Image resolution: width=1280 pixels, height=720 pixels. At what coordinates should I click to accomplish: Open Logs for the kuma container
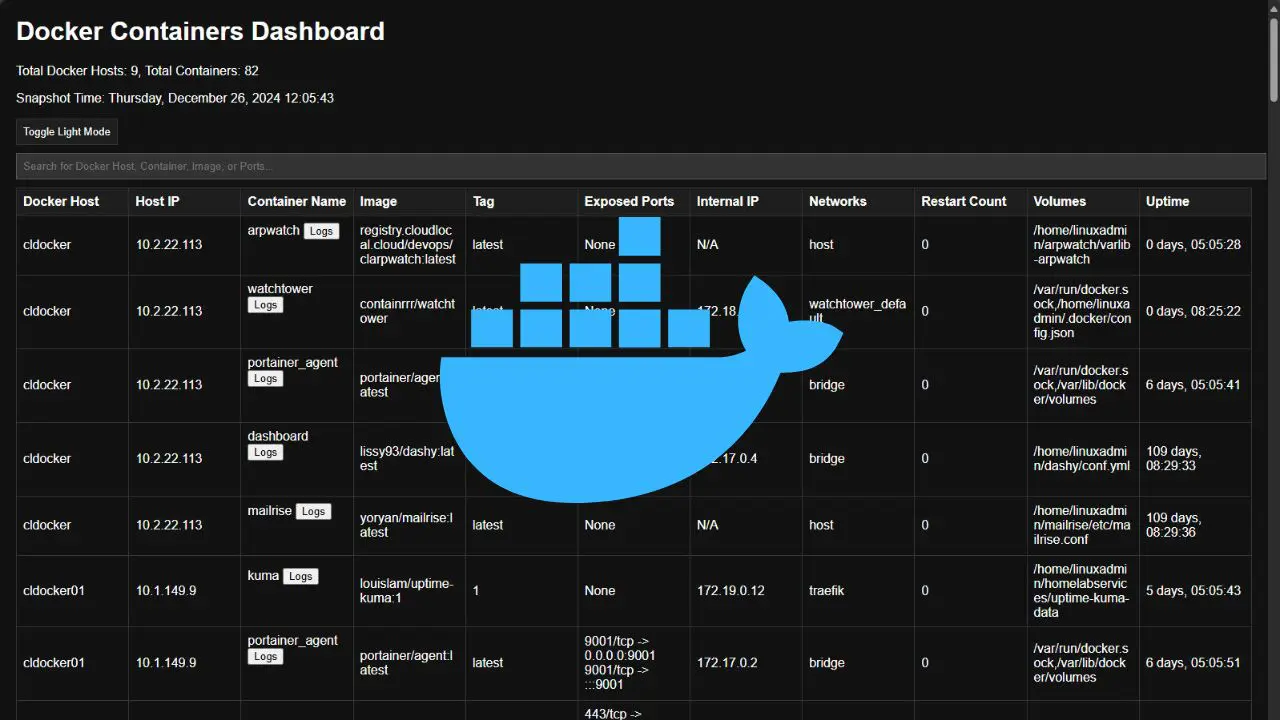pos(300,576)
